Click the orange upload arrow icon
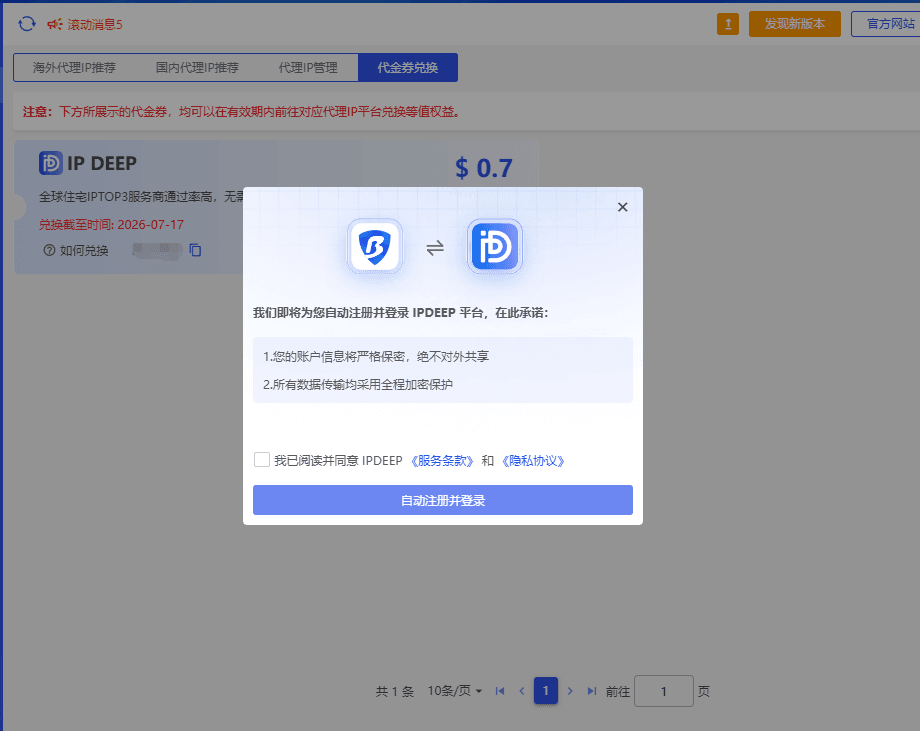 tap(728, 24)
